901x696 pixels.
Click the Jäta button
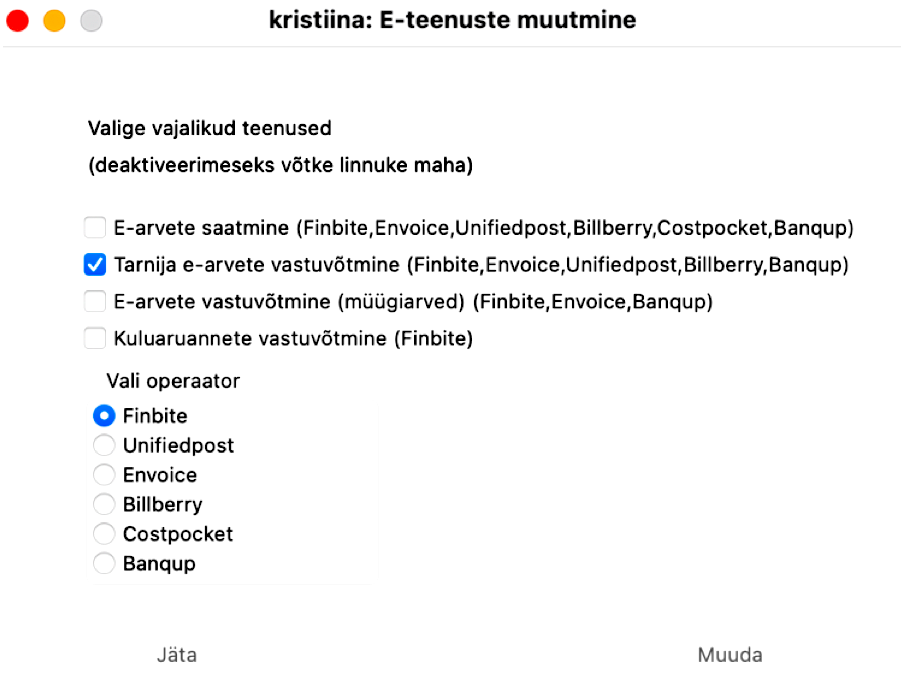177,655
